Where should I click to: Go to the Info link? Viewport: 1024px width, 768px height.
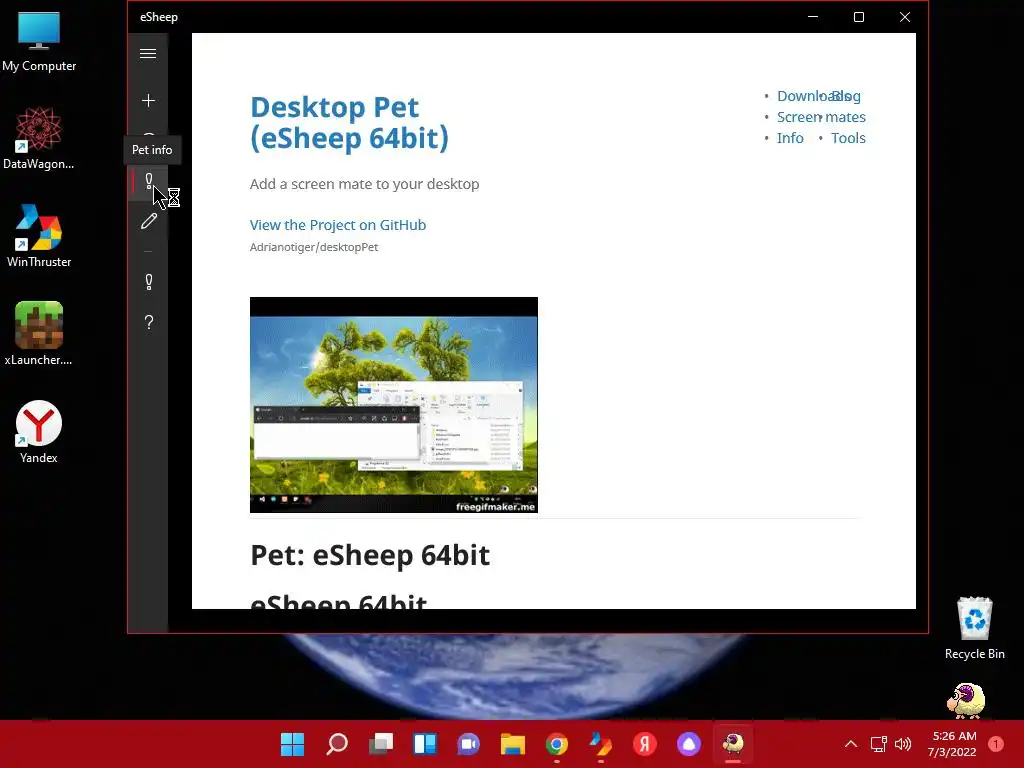click(x=790, y=138)
